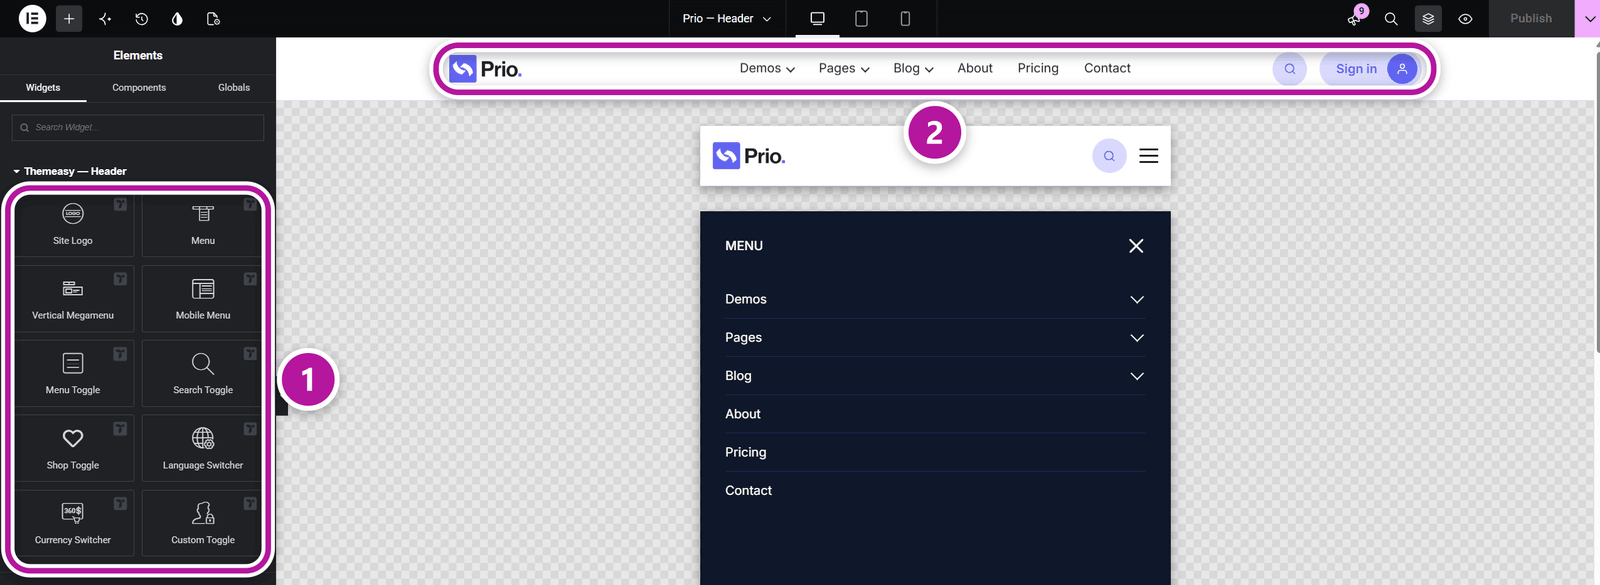Select the Currency Switcher widget
Screen dimensions: 1600x585
click(73, 523)
